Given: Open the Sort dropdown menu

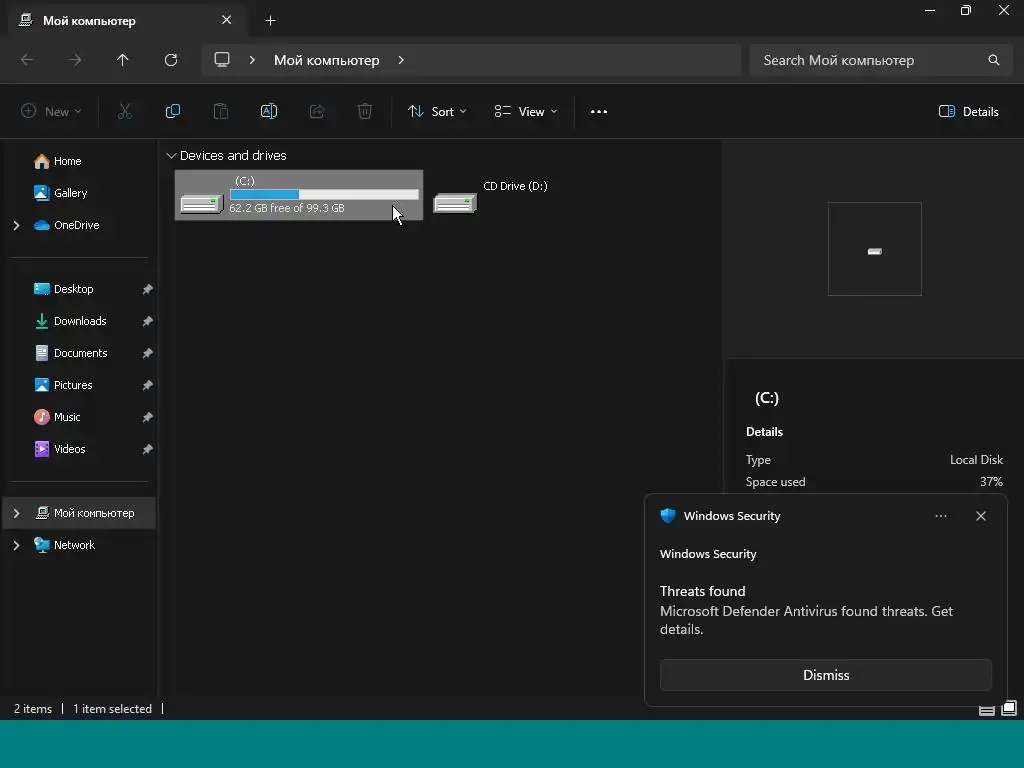Looking at the screenshot, I should 437,112.
